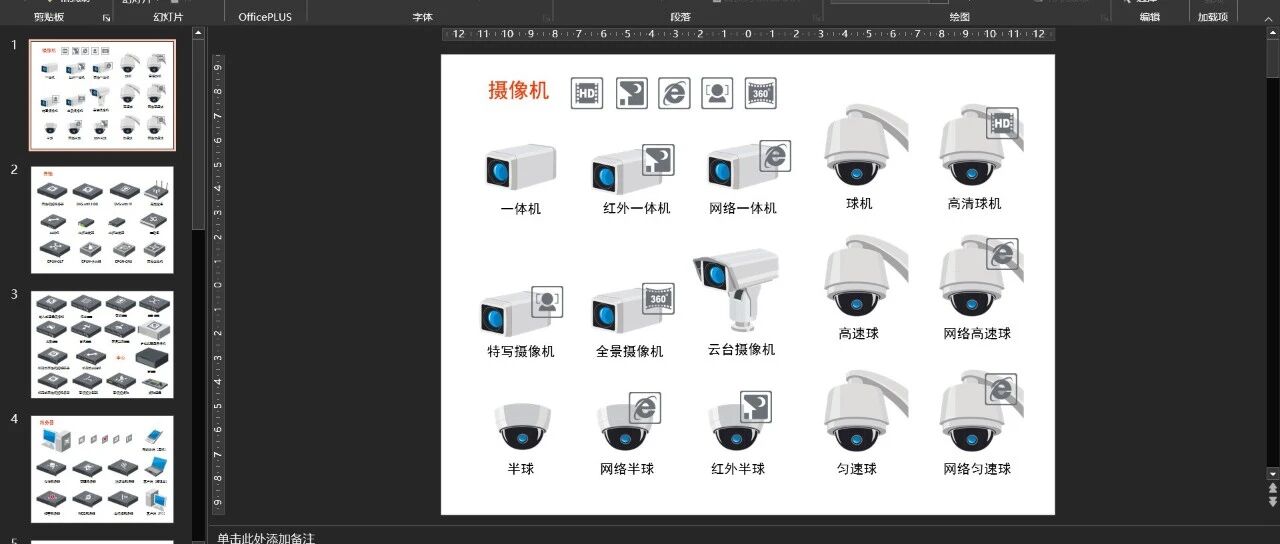Viewport: 1280px width, 544px height.
Task: Open the 字体 group dialog launcher
Action: (x=546, y=17)
